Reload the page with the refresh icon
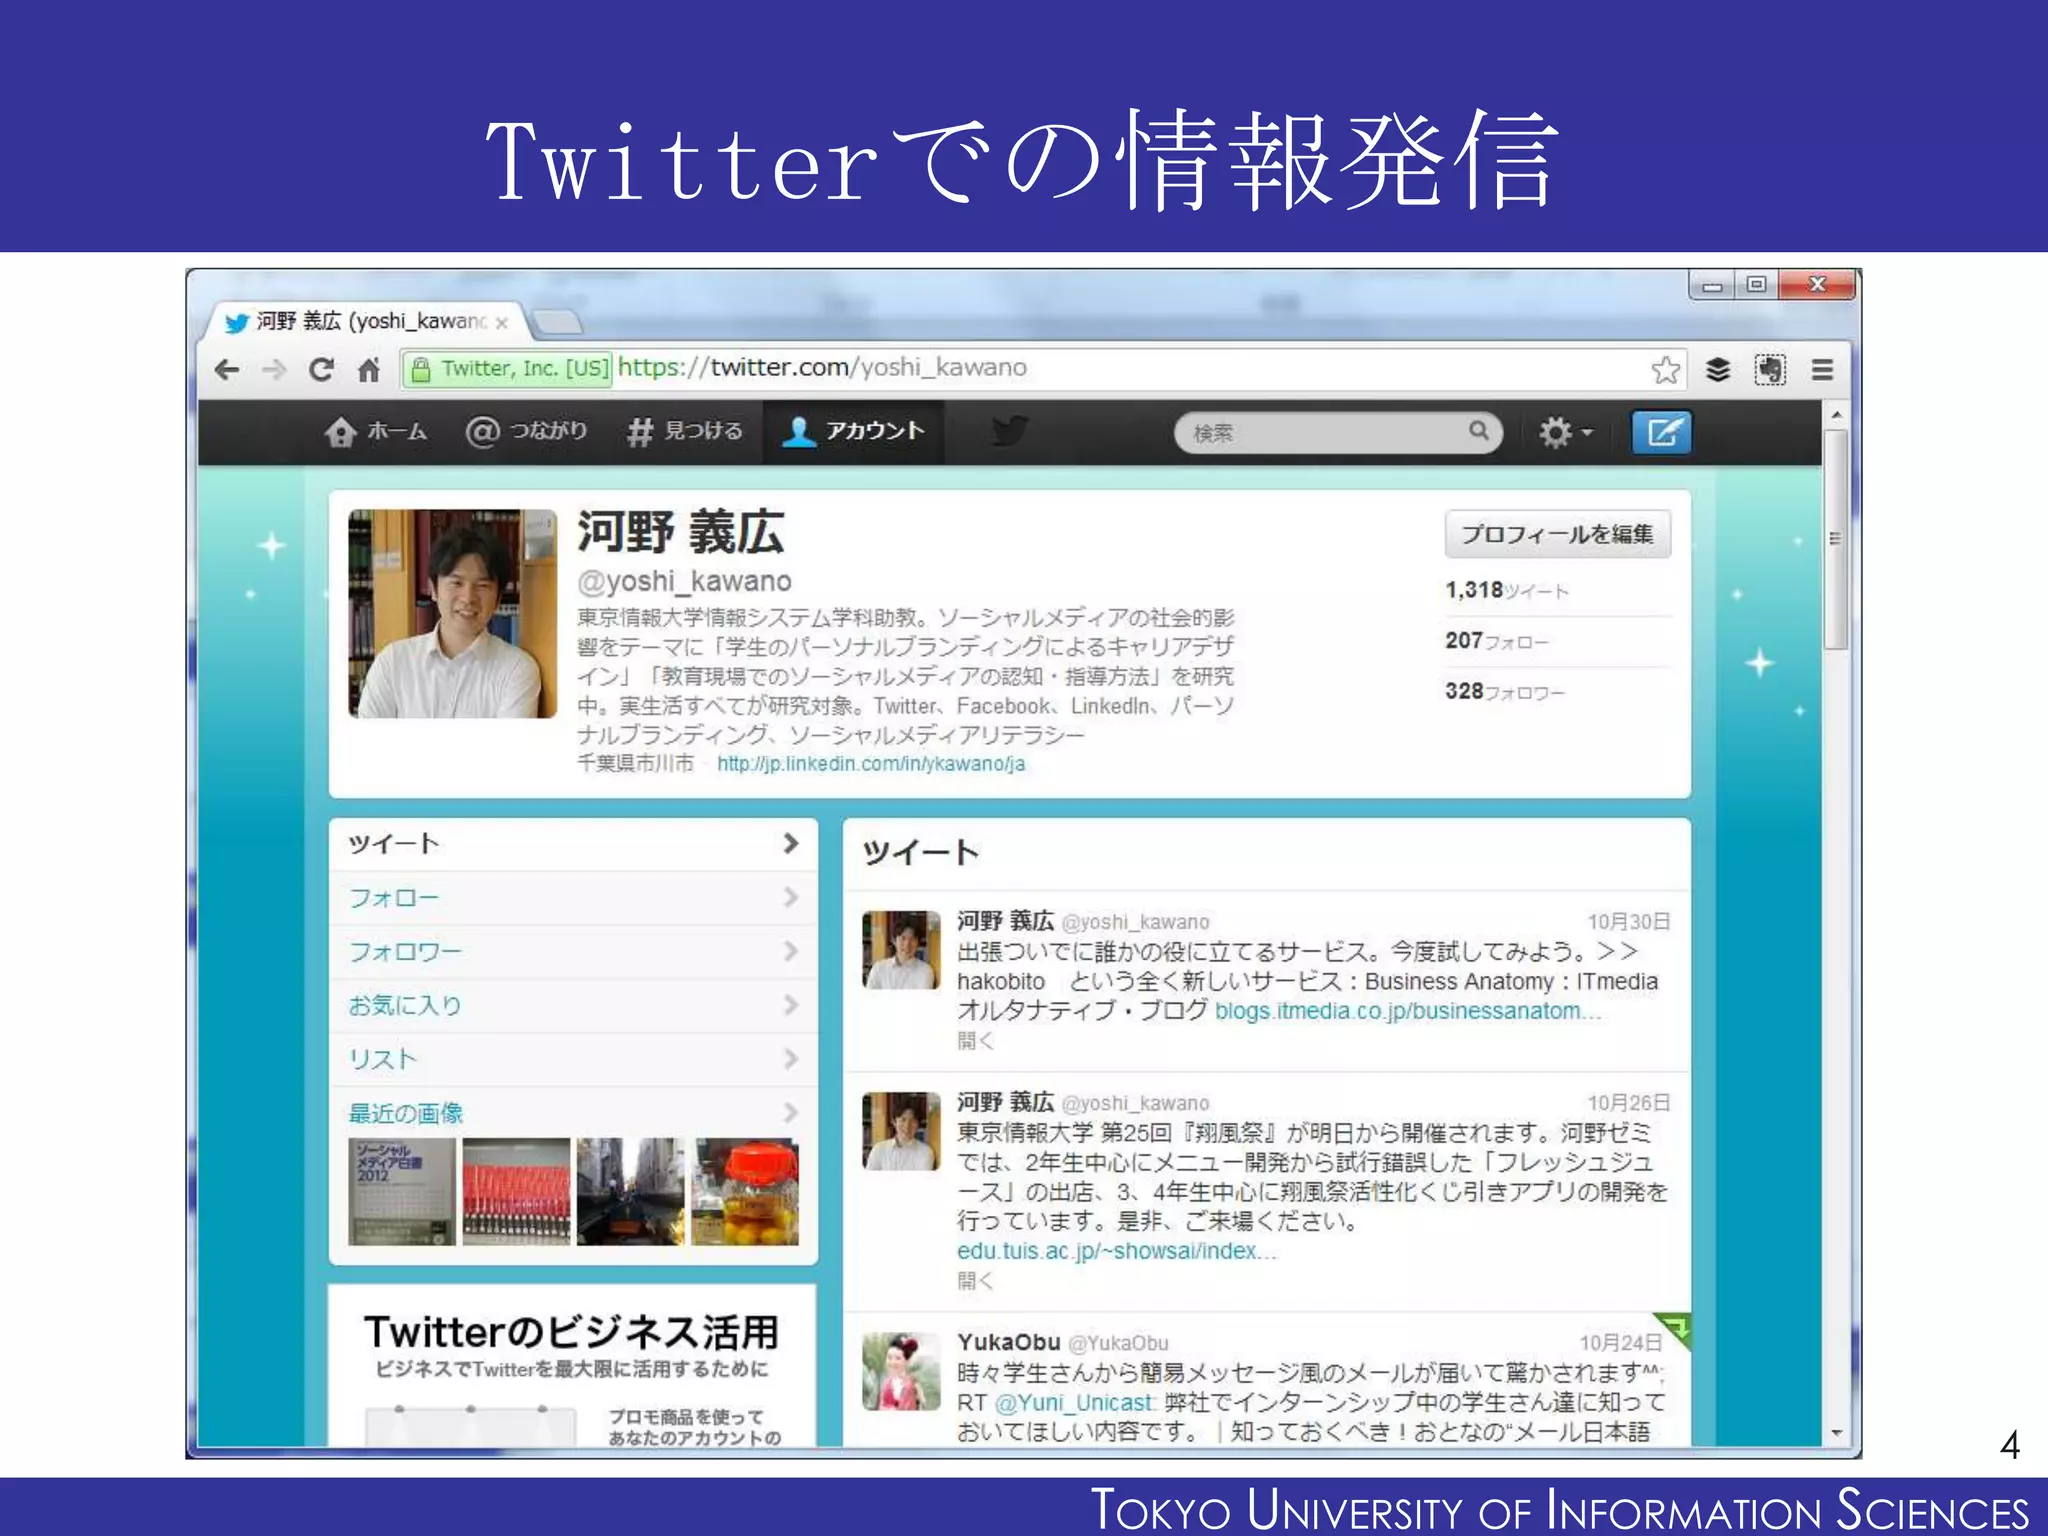 321,370
